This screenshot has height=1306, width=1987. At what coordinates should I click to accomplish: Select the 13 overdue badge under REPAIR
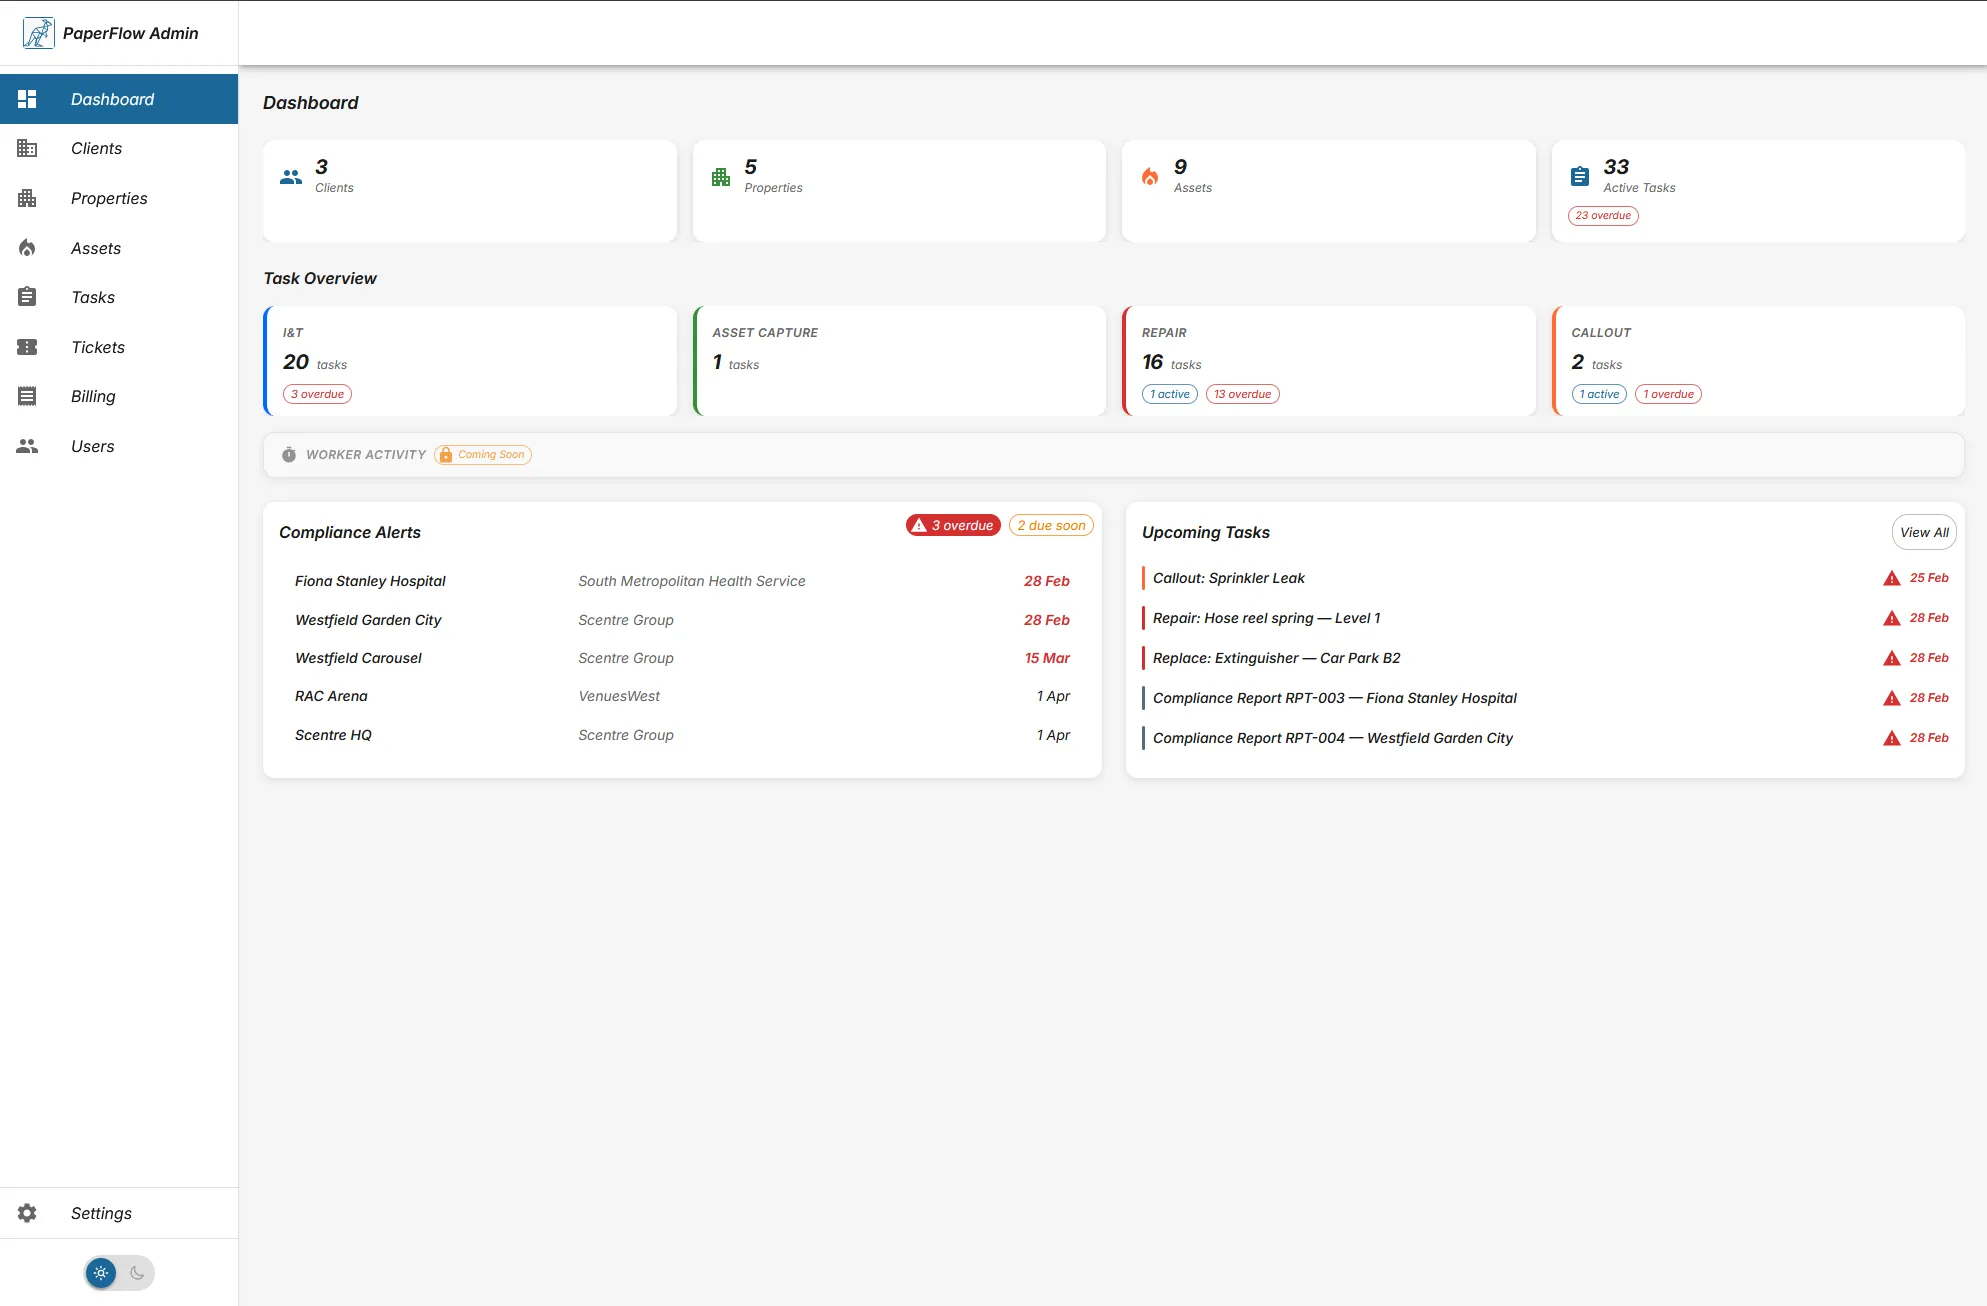click(1242, 394)
